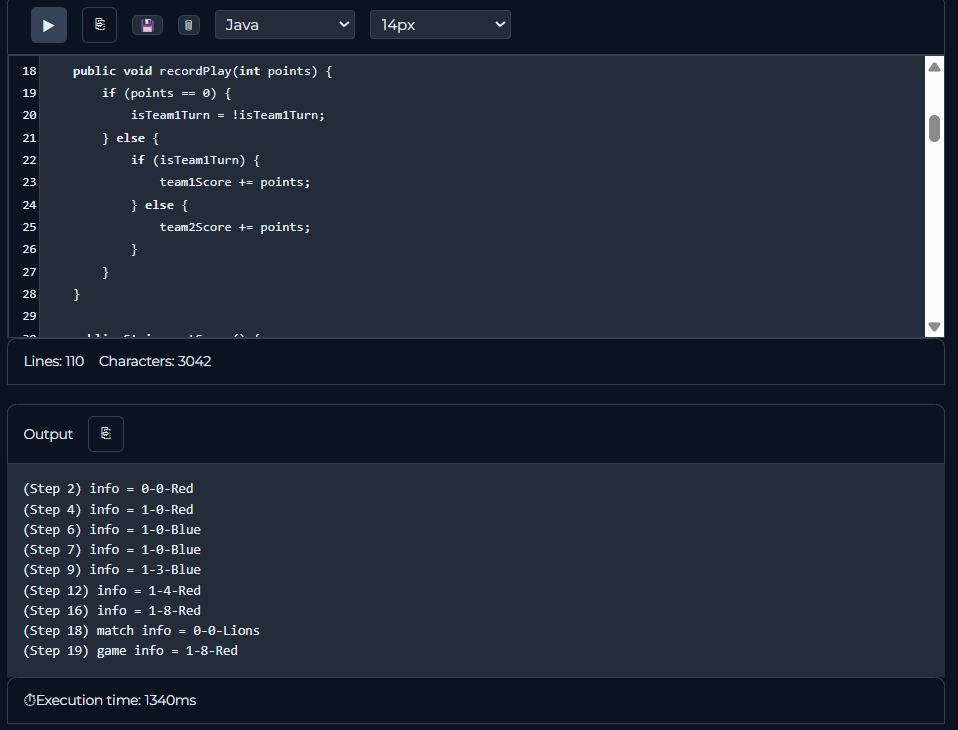Click the editor scrollbar up arrow
Image resolution: width=958 pixels, height=730 pixels.
pyautogui.click(x=934, y=67)
